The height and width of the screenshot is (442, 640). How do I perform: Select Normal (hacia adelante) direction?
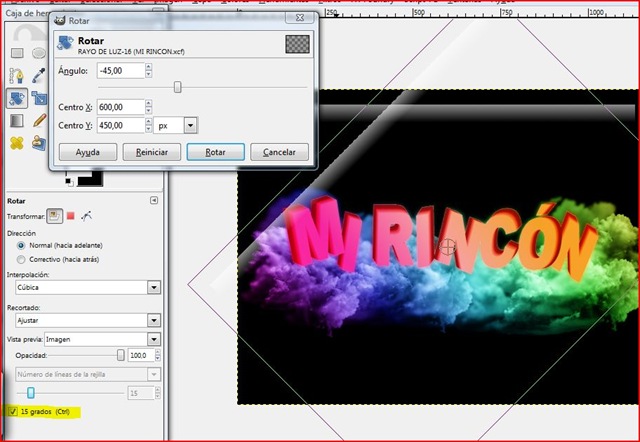point(22,245)
